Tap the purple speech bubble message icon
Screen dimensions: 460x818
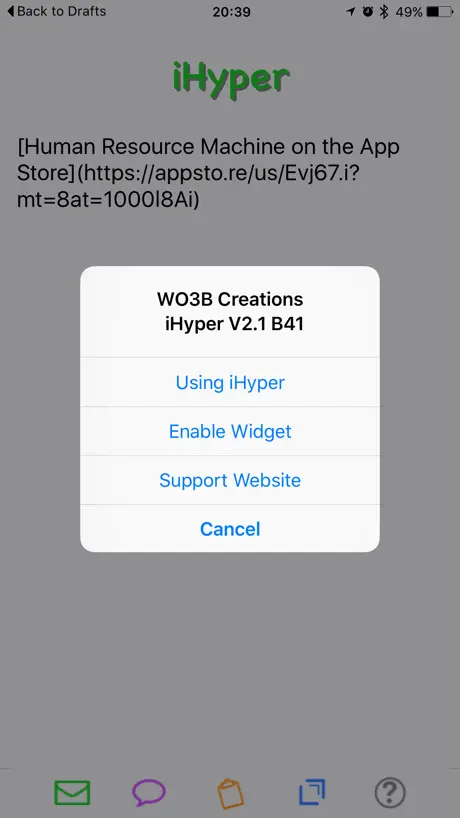[149, 792]
